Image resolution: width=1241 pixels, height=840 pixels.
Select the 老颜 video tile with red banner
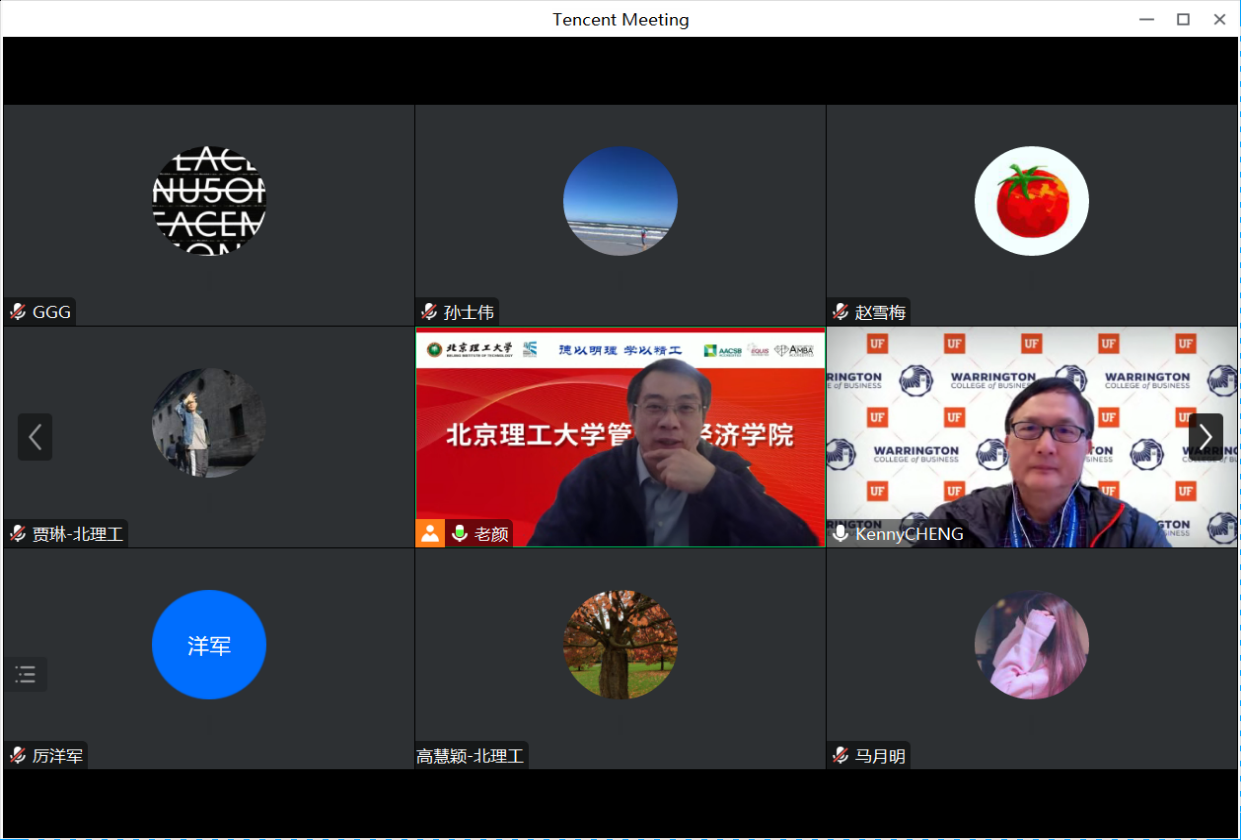click(620, 437)
